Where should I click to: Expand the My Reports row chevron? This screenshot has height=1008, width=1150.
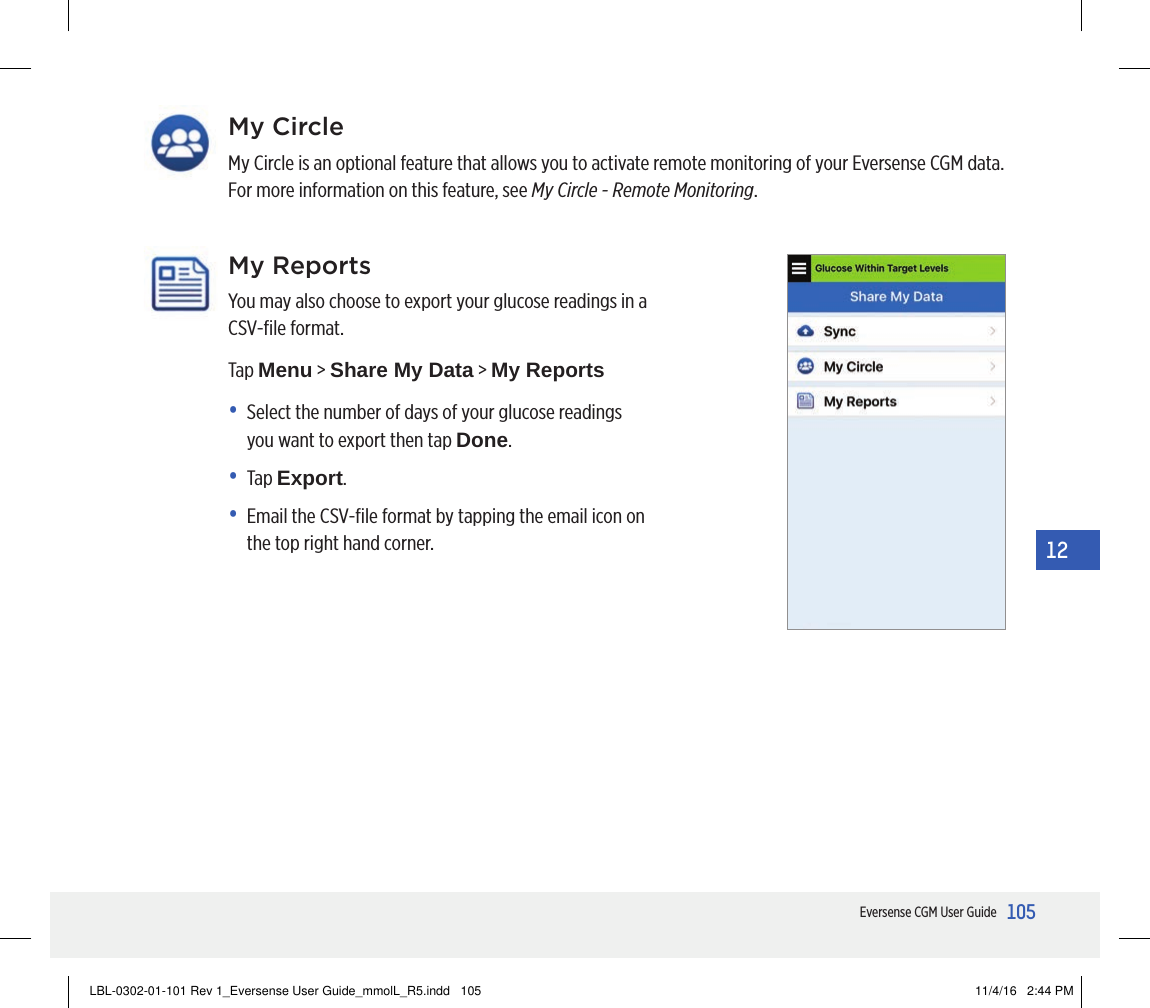992,401
